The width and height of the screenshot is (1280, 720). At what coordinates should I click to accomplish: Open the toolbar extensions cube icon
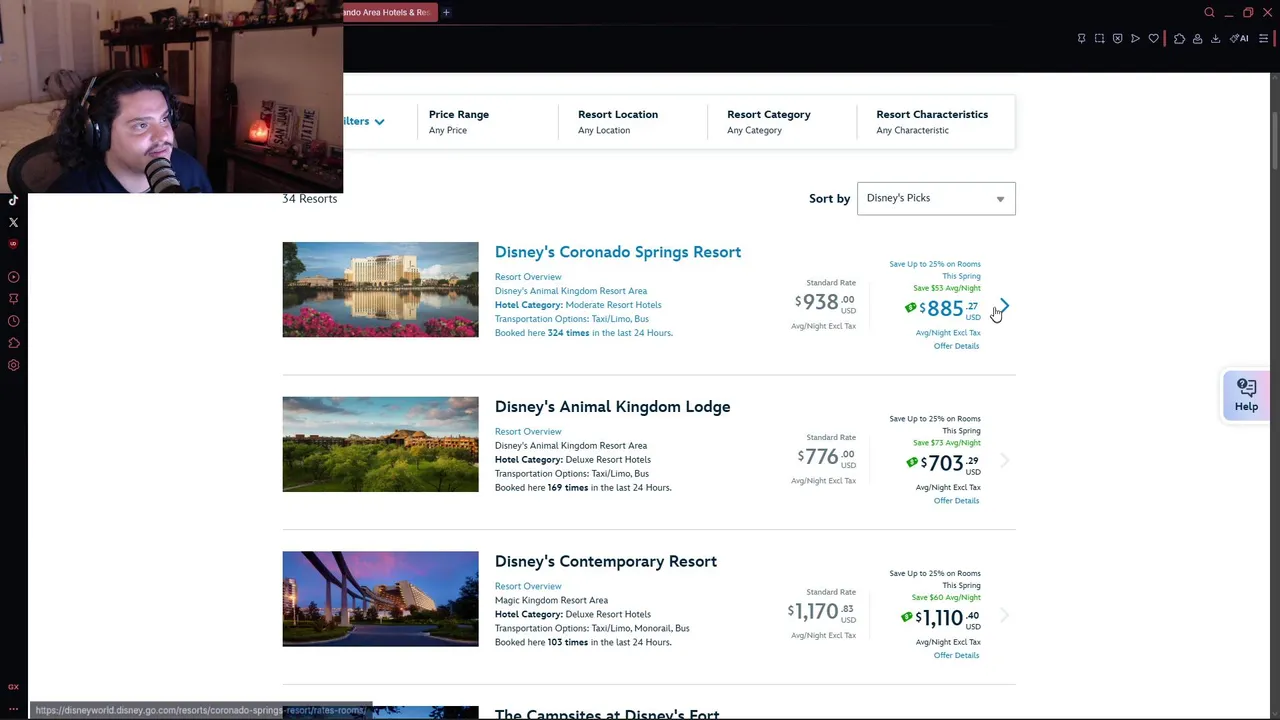tap(1179, 38)
